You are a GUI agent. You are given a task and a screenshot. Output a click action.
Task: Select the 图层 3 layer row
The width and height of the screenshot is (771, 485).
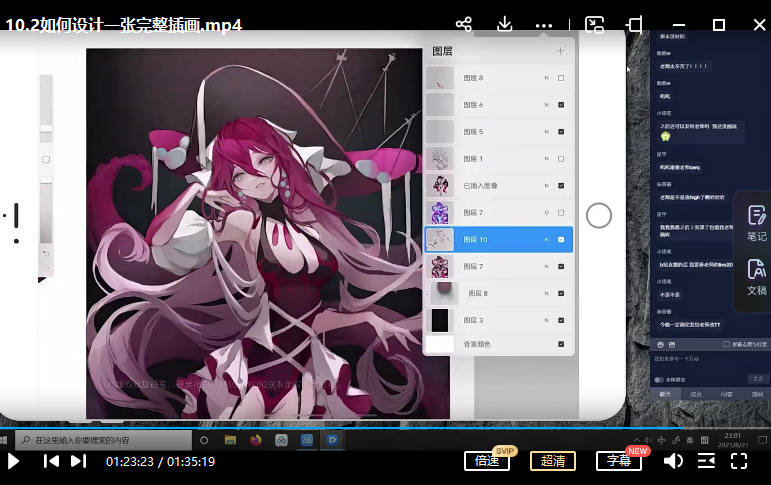500,320
